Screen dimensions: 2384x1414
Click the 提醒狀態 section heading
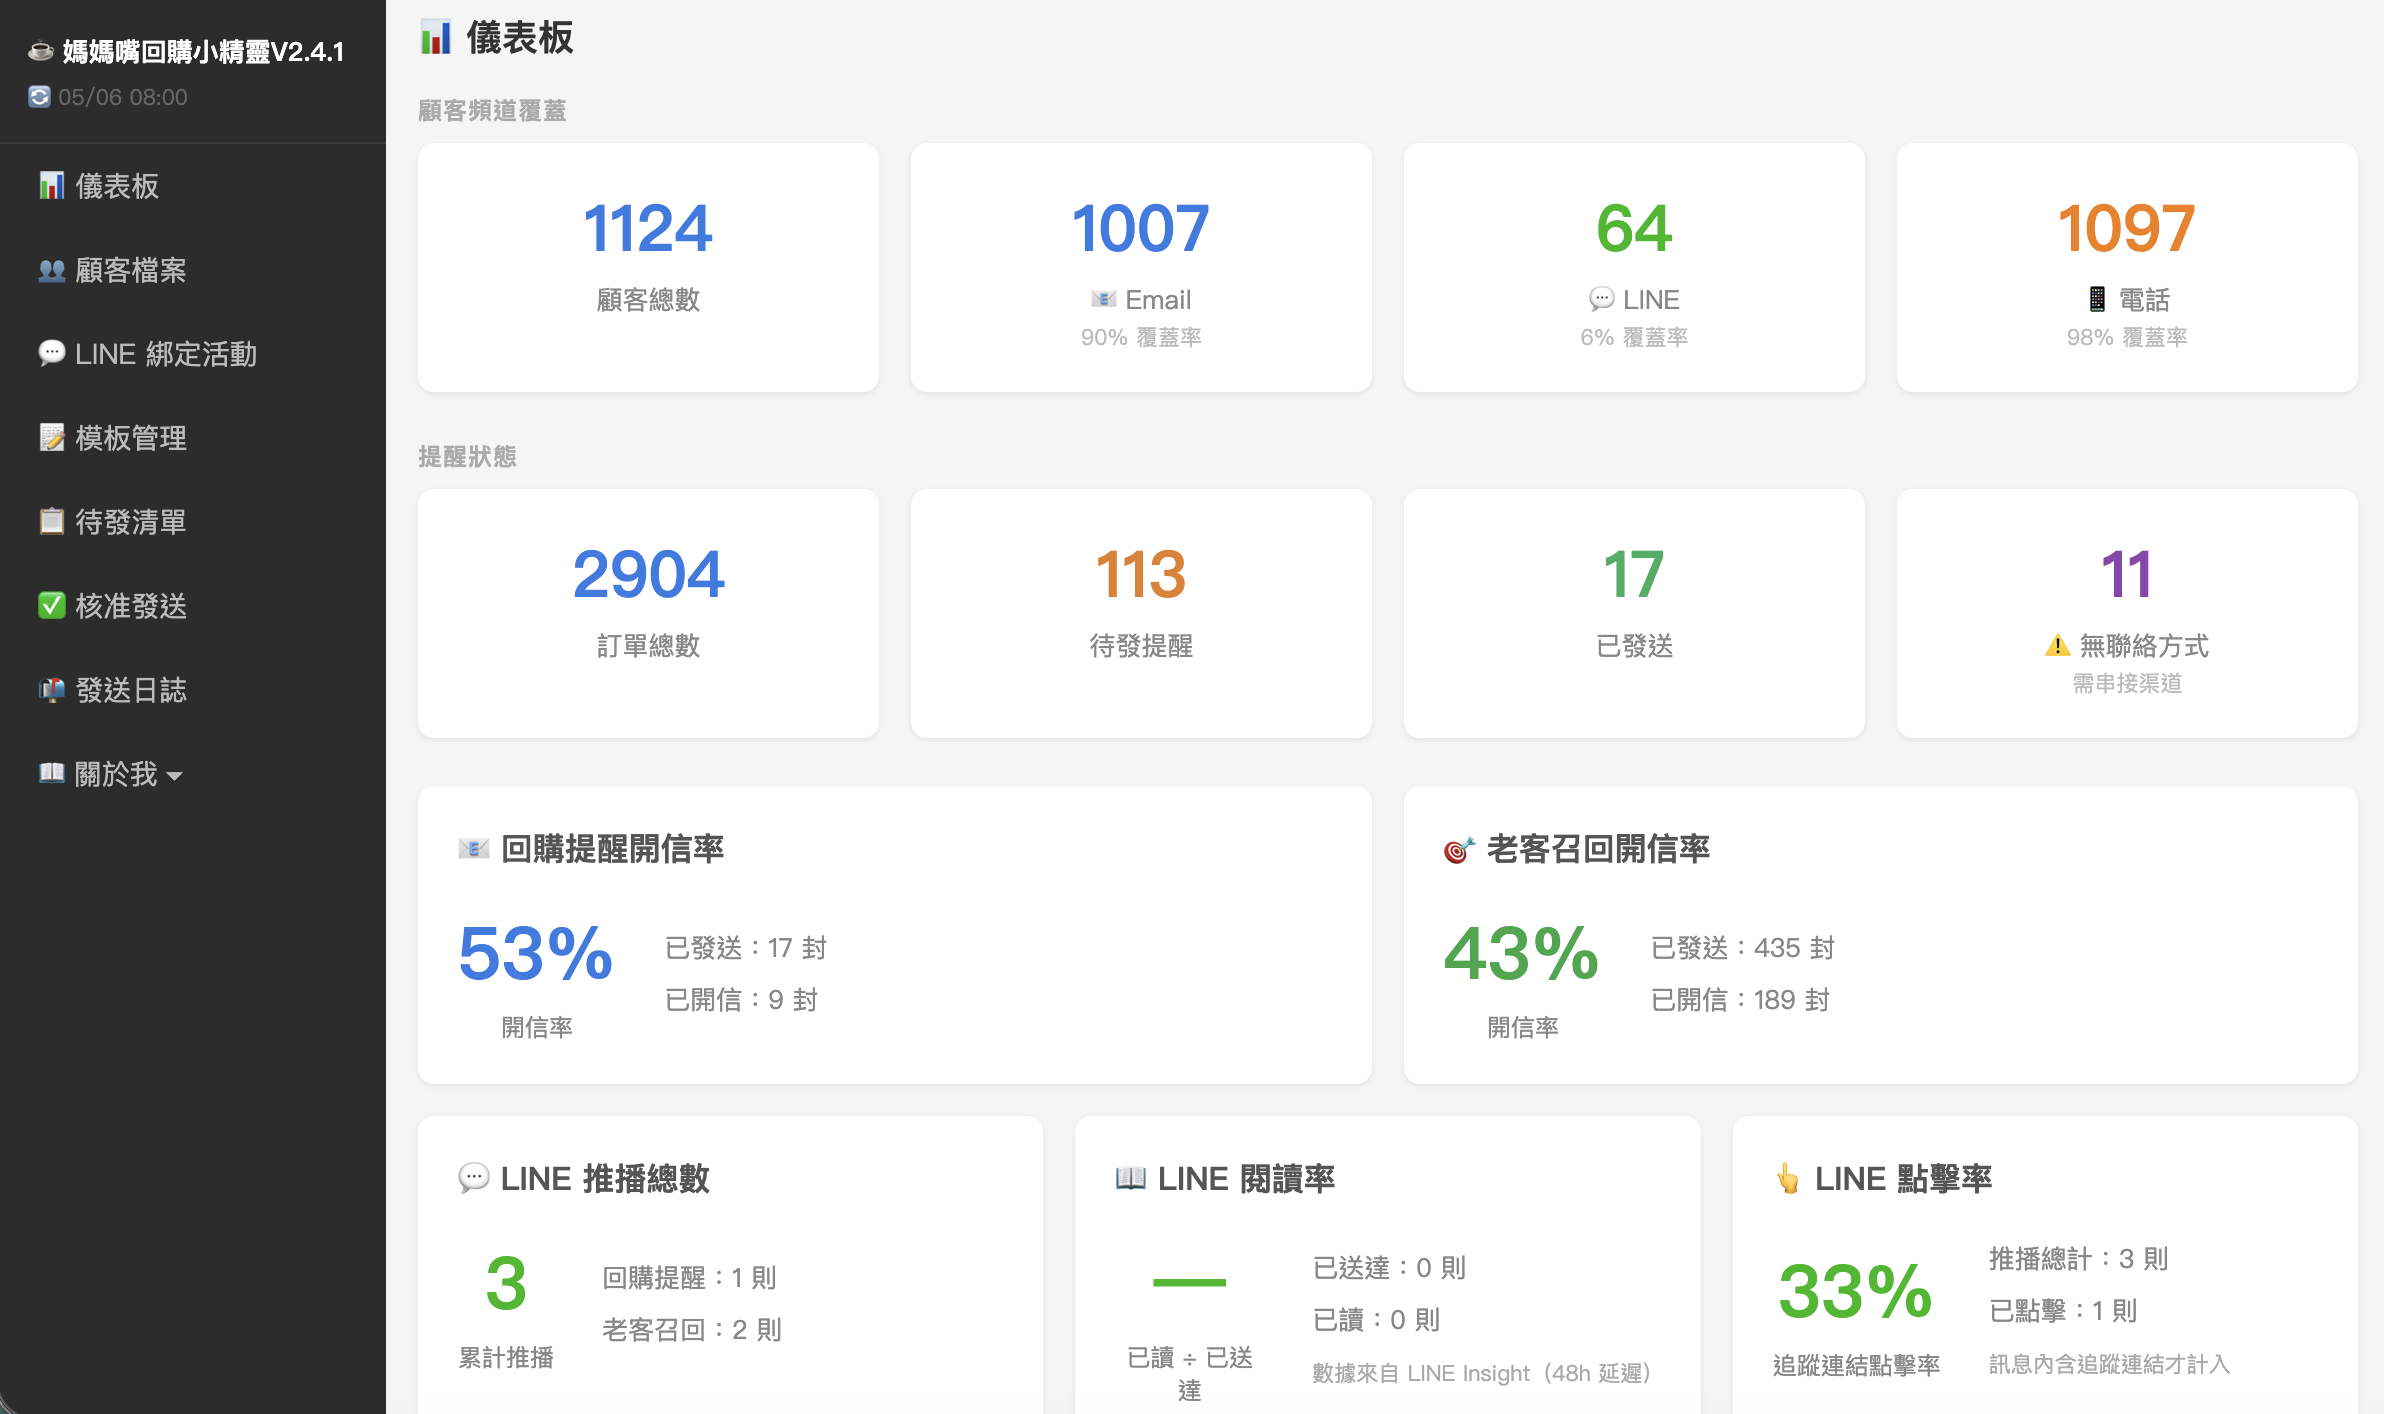(467, 457)
